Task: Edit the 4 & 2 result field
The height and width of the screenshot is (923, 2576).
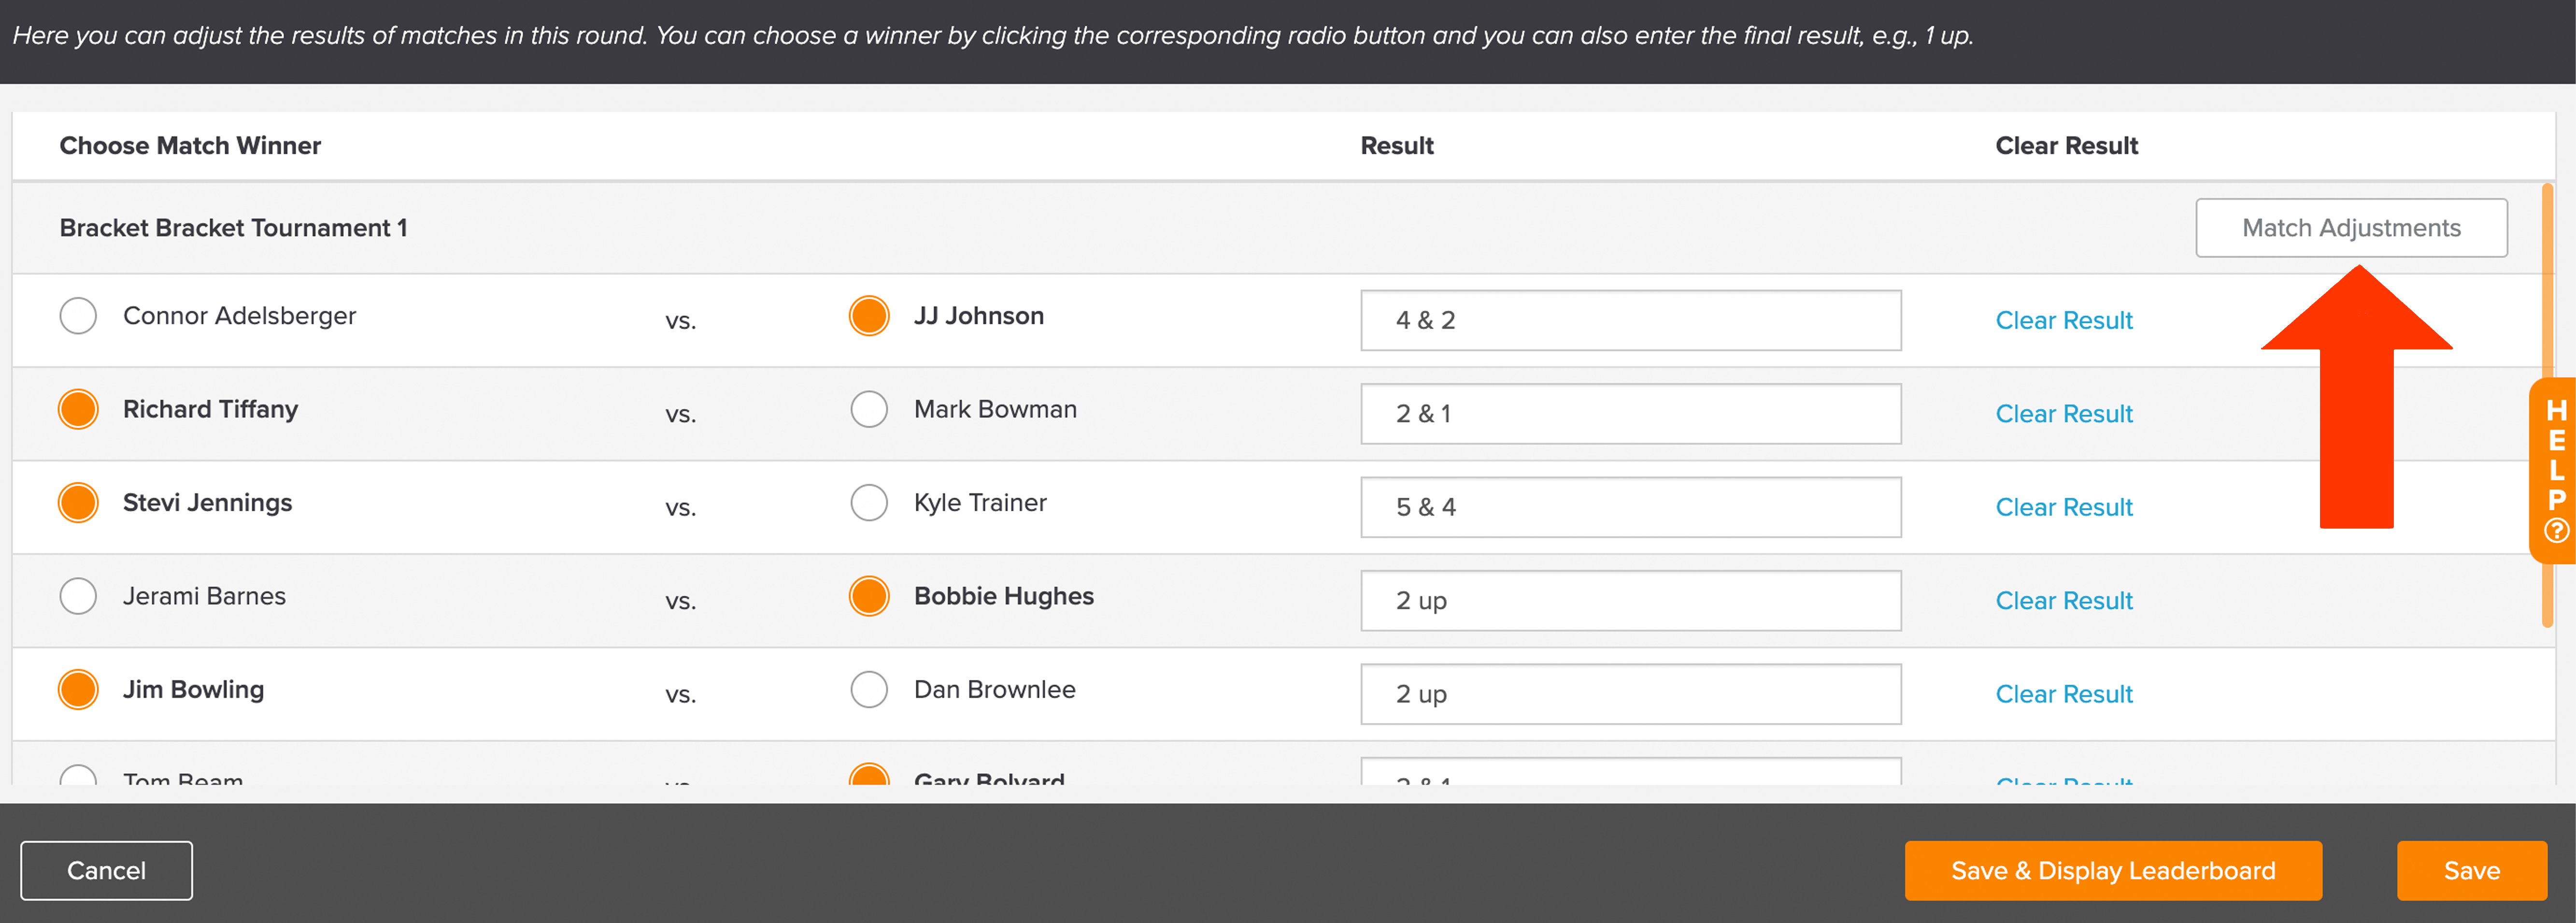Action: (x=1631, y=320)
